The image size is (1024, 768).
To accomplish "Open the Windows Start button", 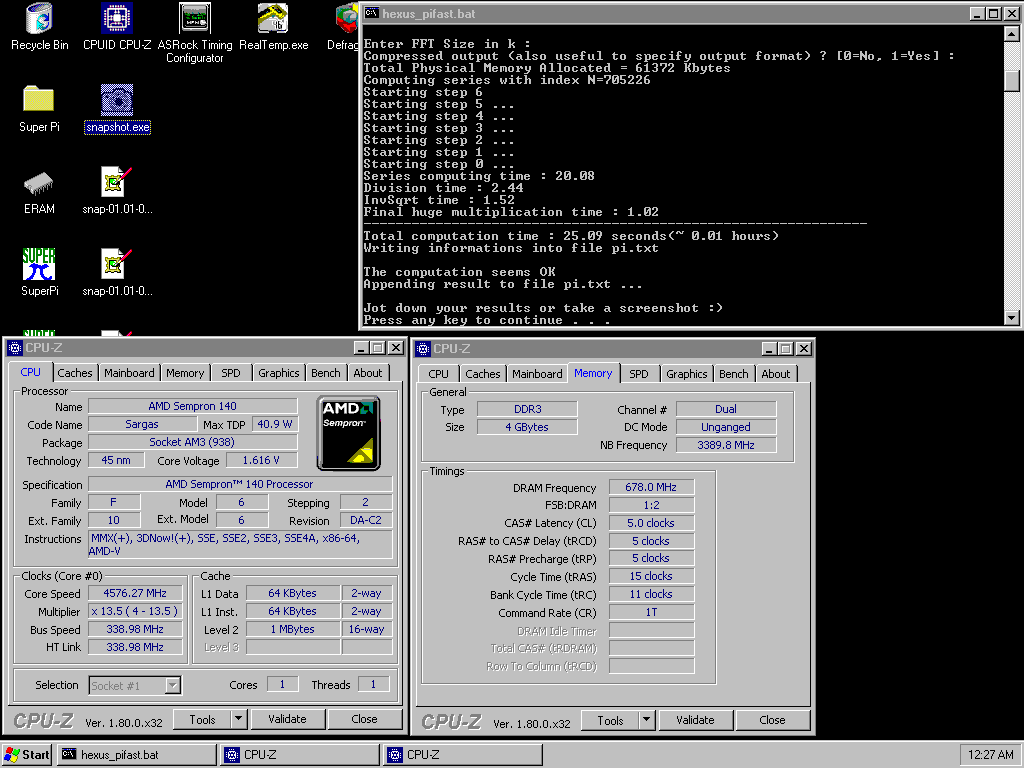I will click(x=27, y=754).
